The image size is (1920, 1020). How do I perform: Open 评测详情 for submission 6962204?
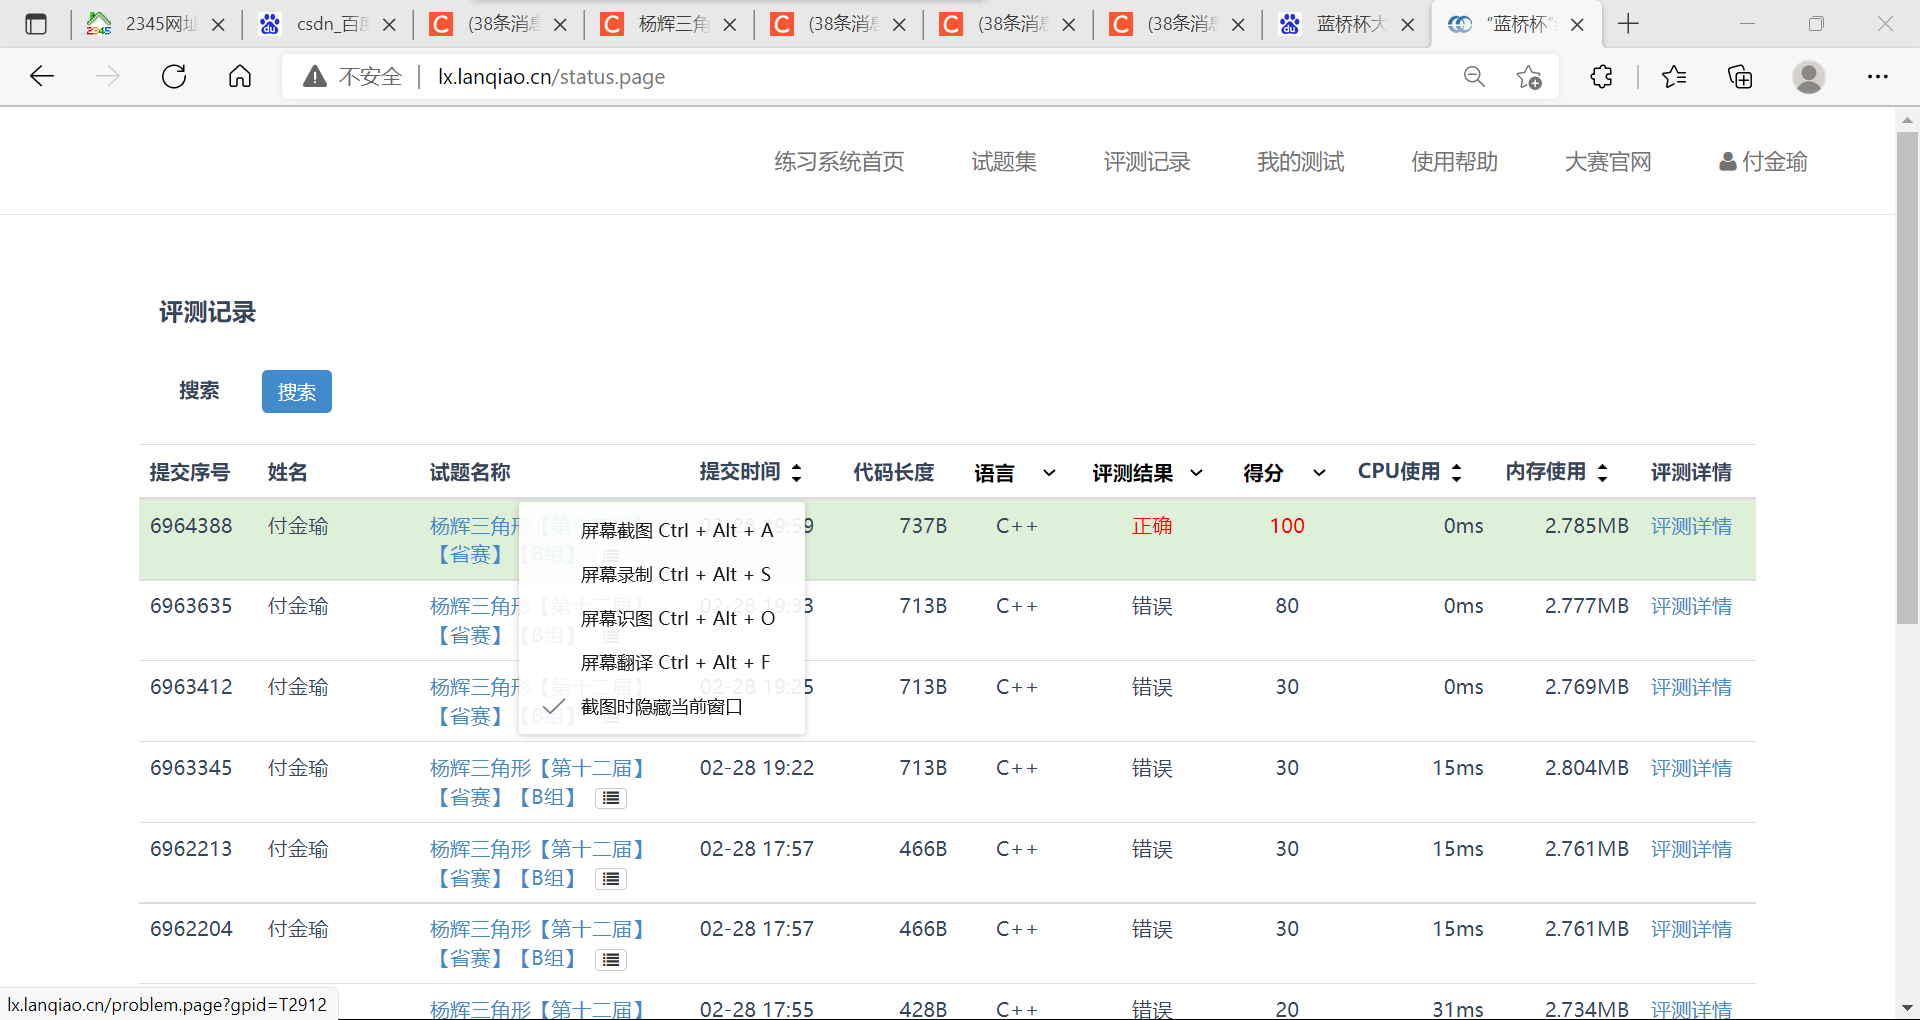[1691, 929]
